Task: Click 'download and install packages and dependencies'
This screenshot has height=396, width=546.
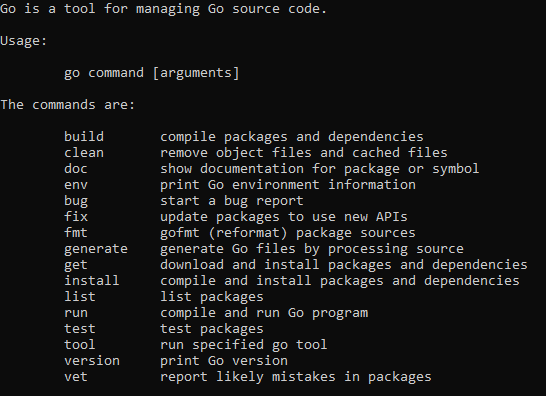Action: tap(344, 265)
